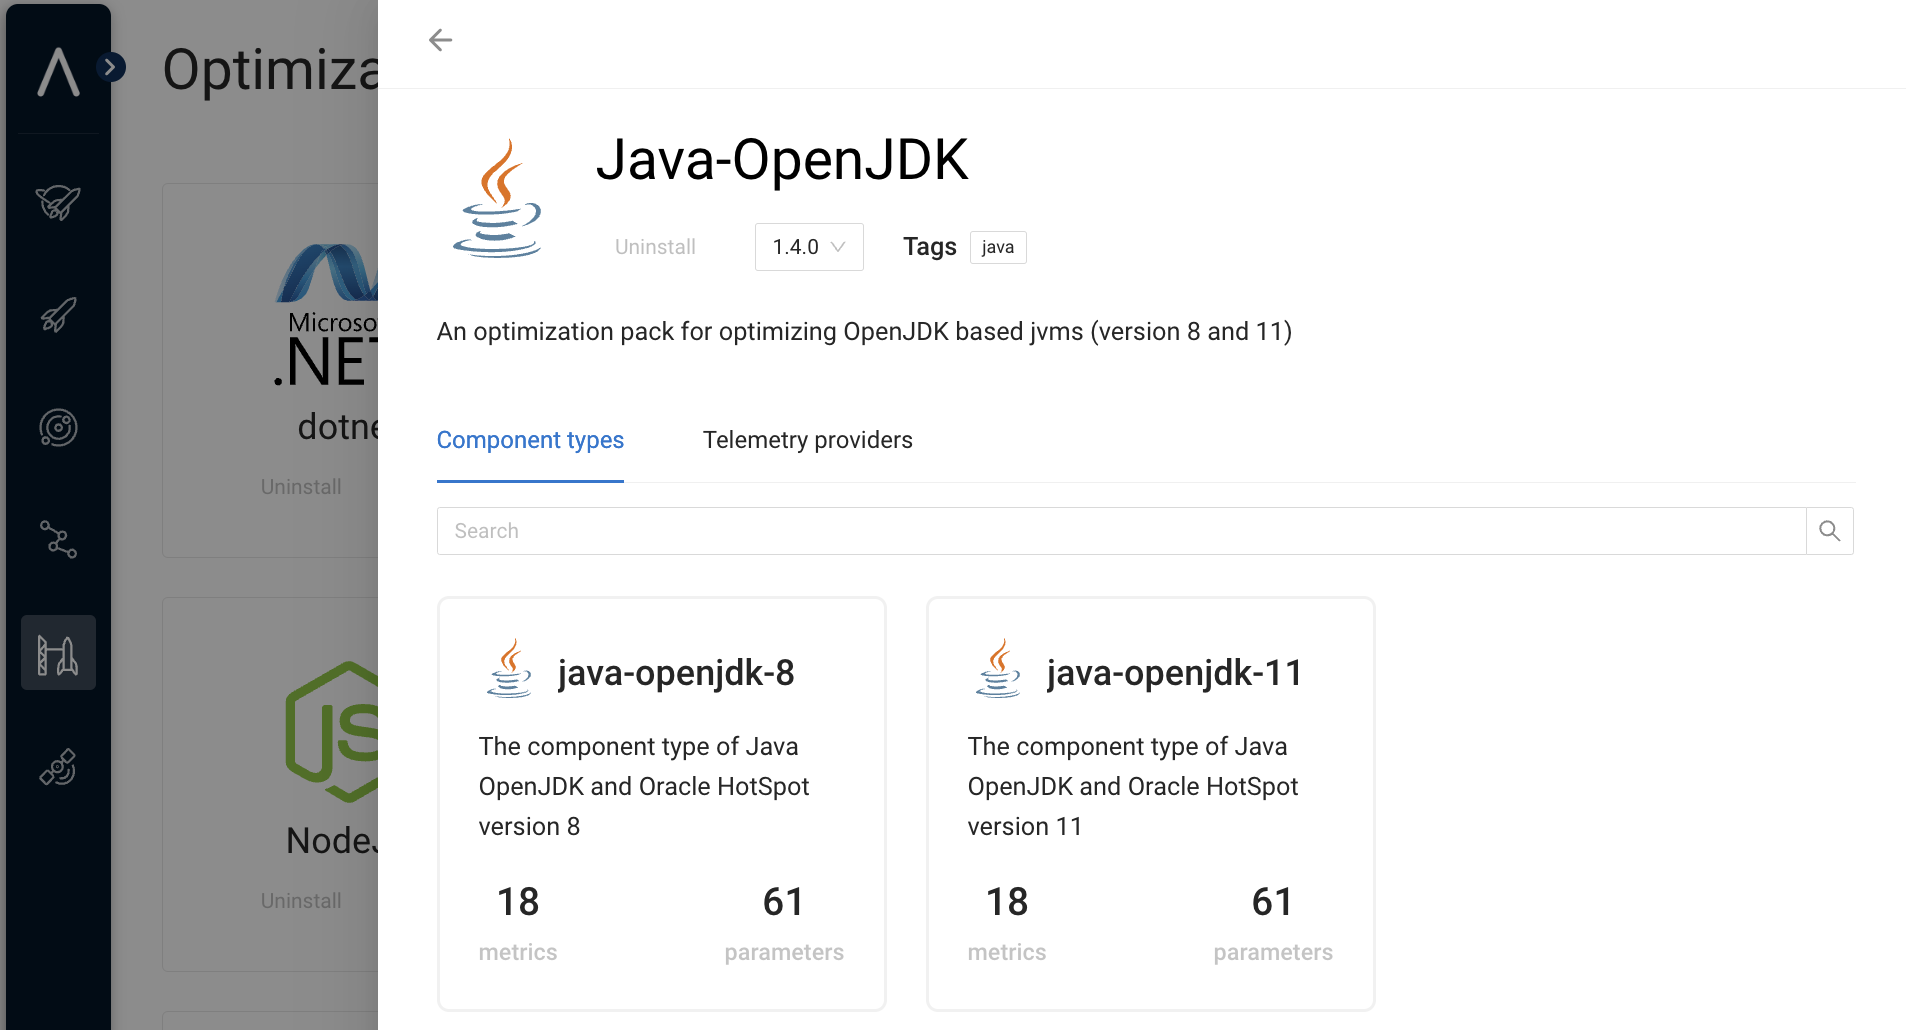Screen dimensions: 1906x1030
Task: Switch to the Telemetry providers tab
Action: (x=807, y=440)
